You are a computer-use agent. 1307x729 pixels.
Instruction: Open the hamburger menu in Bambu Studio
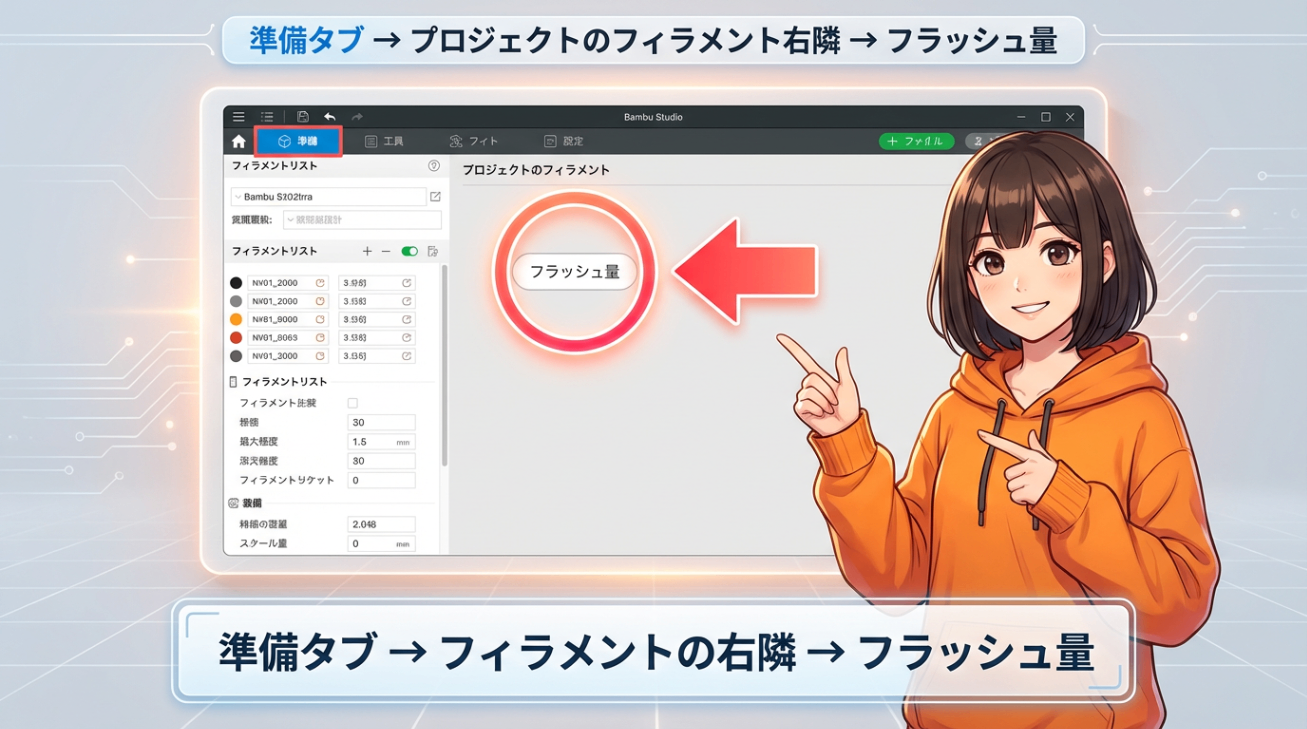point(239,117)
